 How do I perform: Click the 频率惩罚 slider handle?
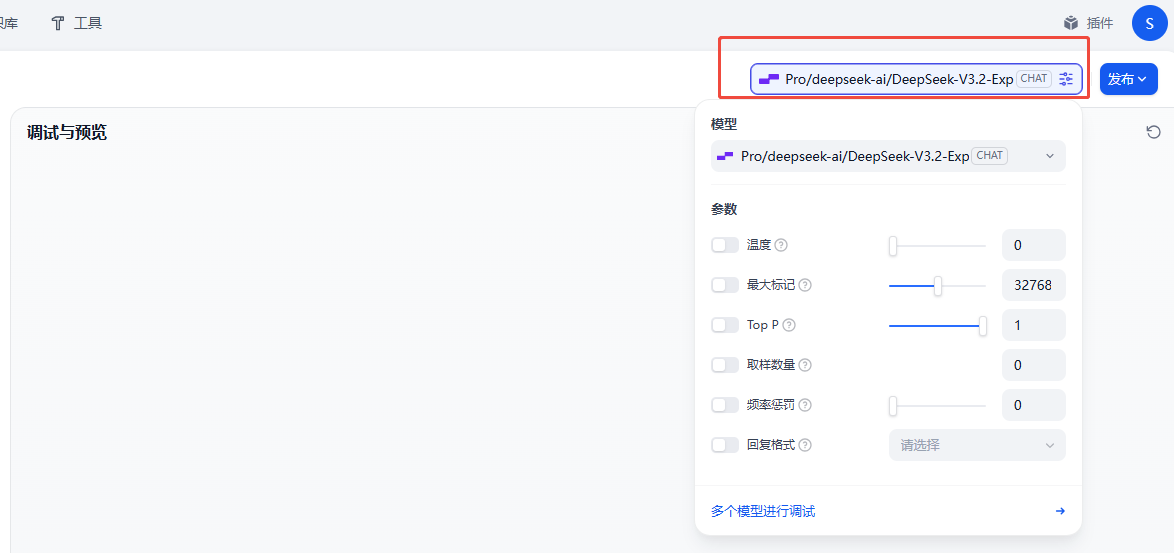pos(892,406)
